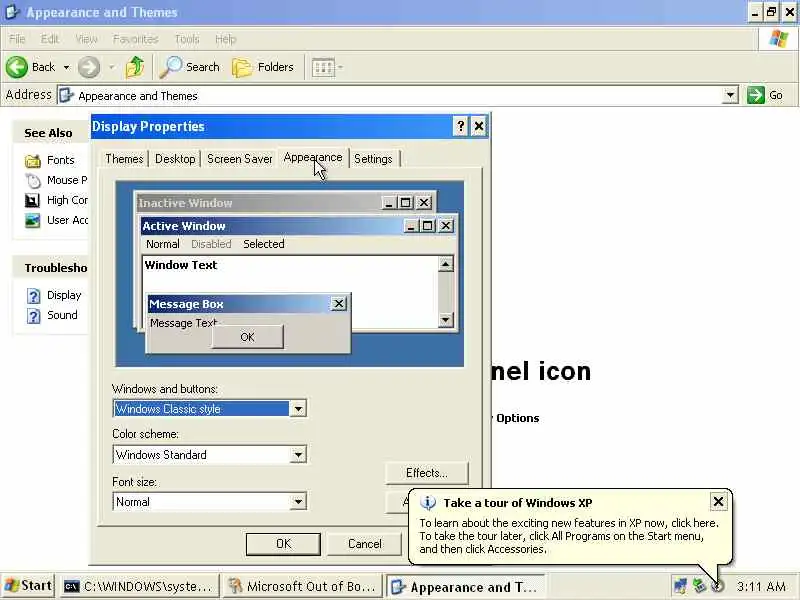Click Display link under Troubleshooters
This screenshot has width=800, height=600.
click(64, 295)
